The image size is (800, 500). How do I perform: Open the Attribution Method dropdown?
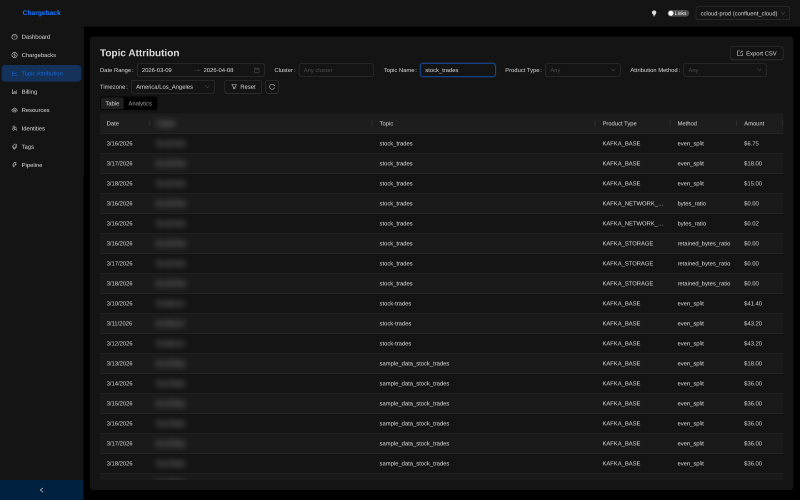(x=725, y=70)
